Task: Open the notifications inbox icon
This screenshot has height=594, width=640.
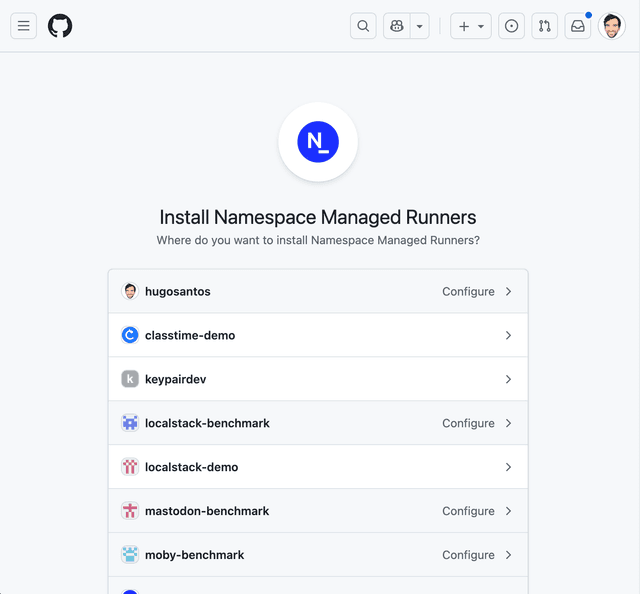Action: [x=578, y=26]
